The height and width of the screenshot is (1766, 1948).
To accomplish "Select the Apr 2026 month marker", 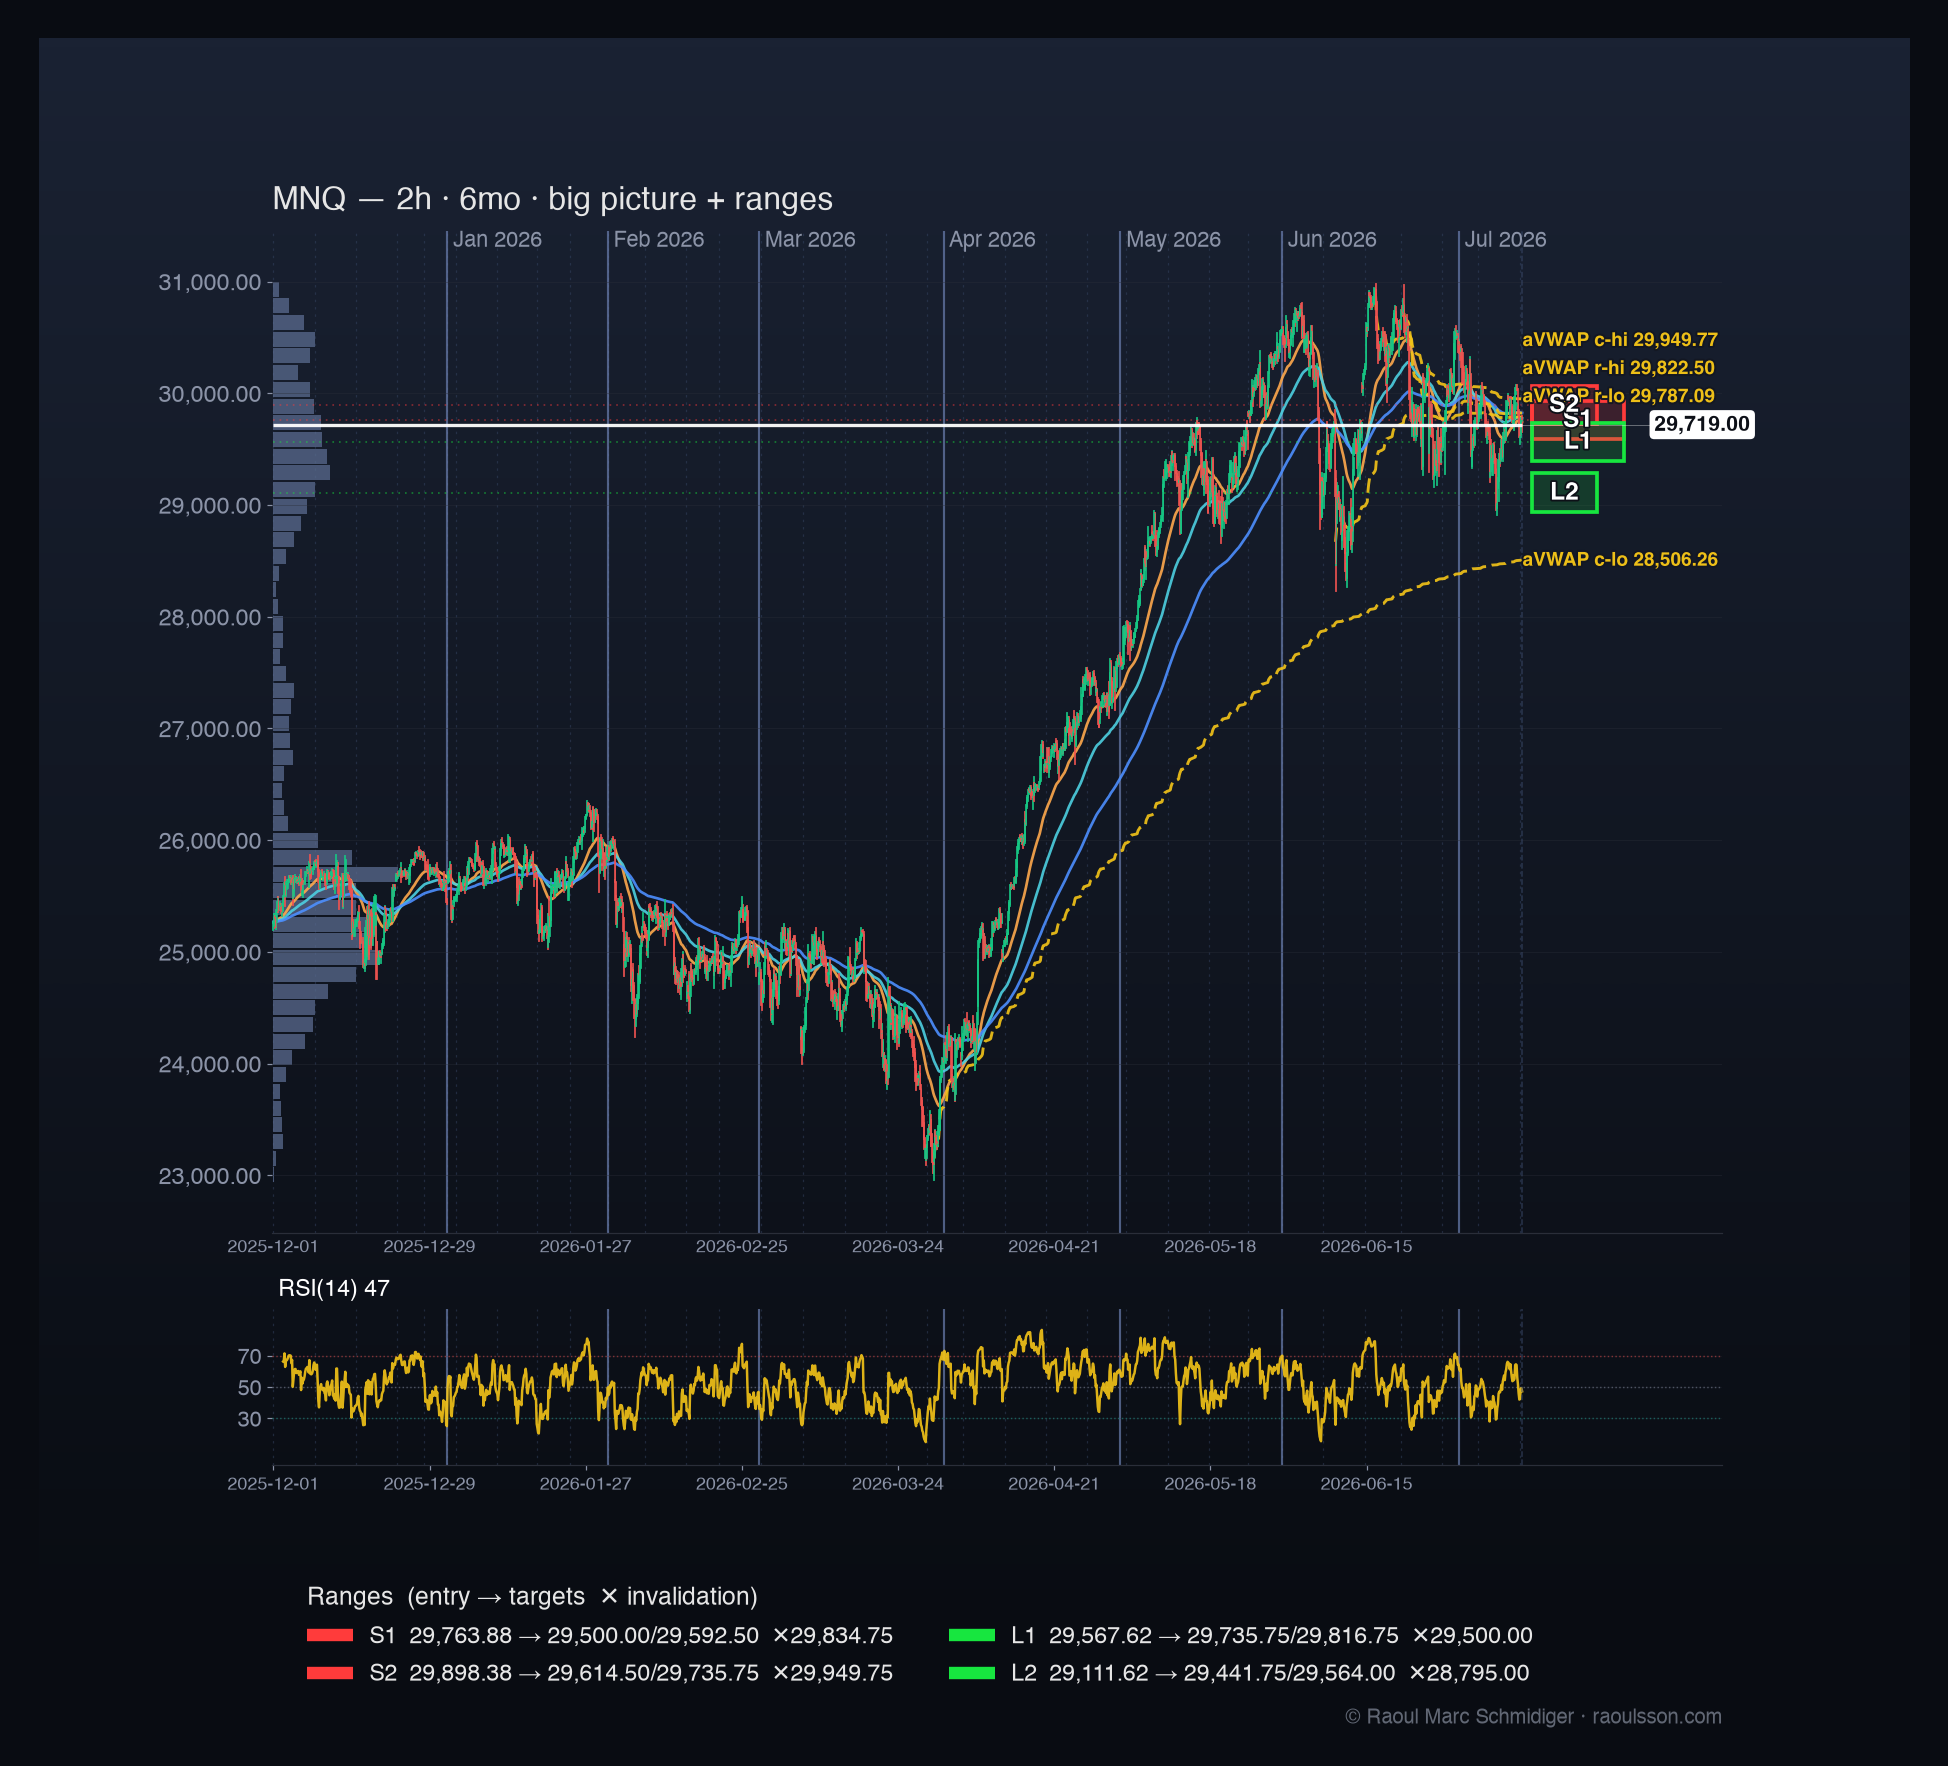I will point(992,240).
